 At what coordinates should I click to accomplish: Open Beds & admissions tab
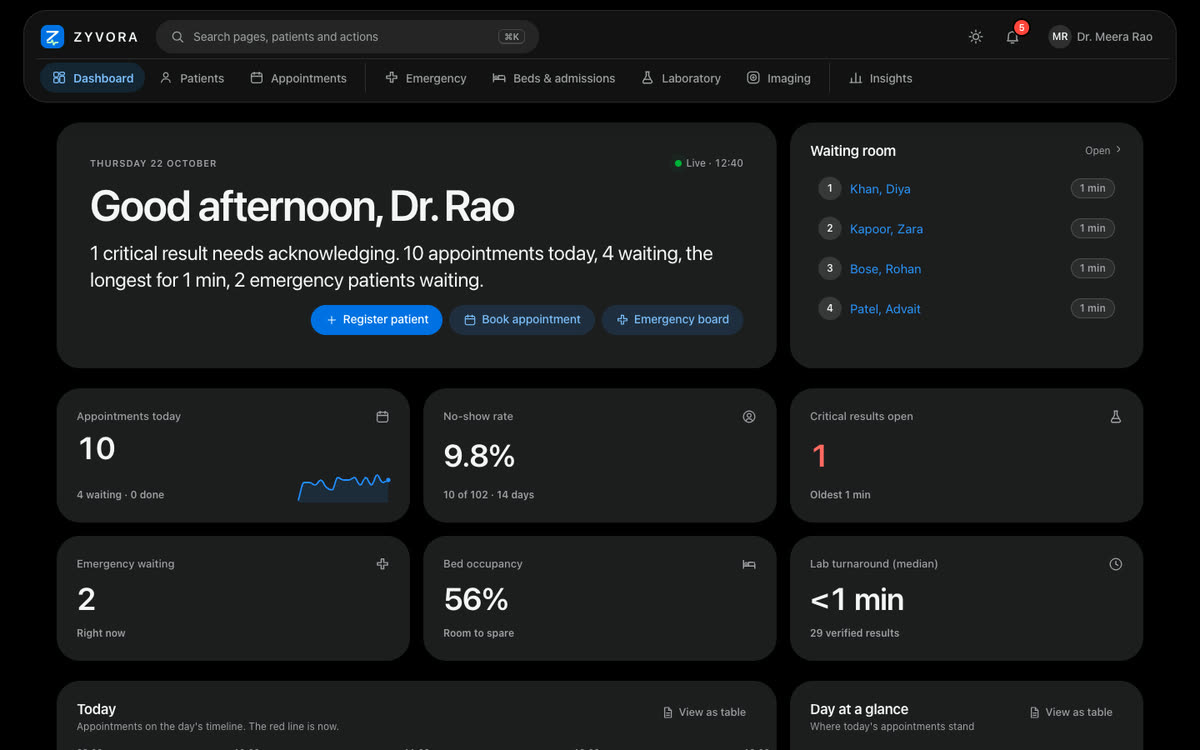(554, 78)
